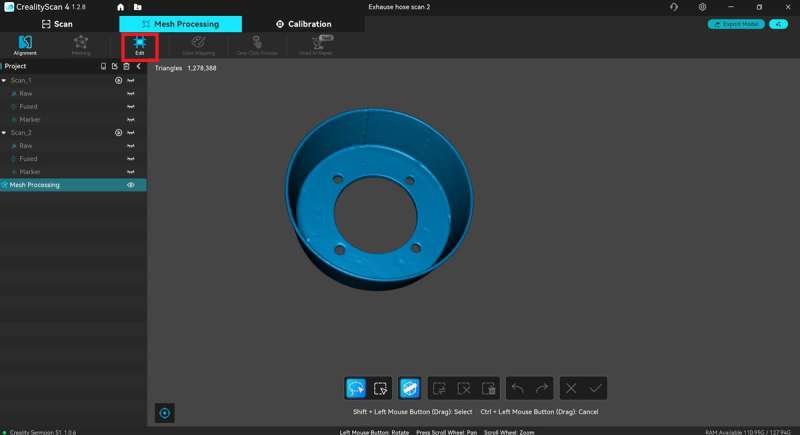Collapse the Scan_1 tree group
This screenshot has width=800, height=435.
tap(5, 80)
